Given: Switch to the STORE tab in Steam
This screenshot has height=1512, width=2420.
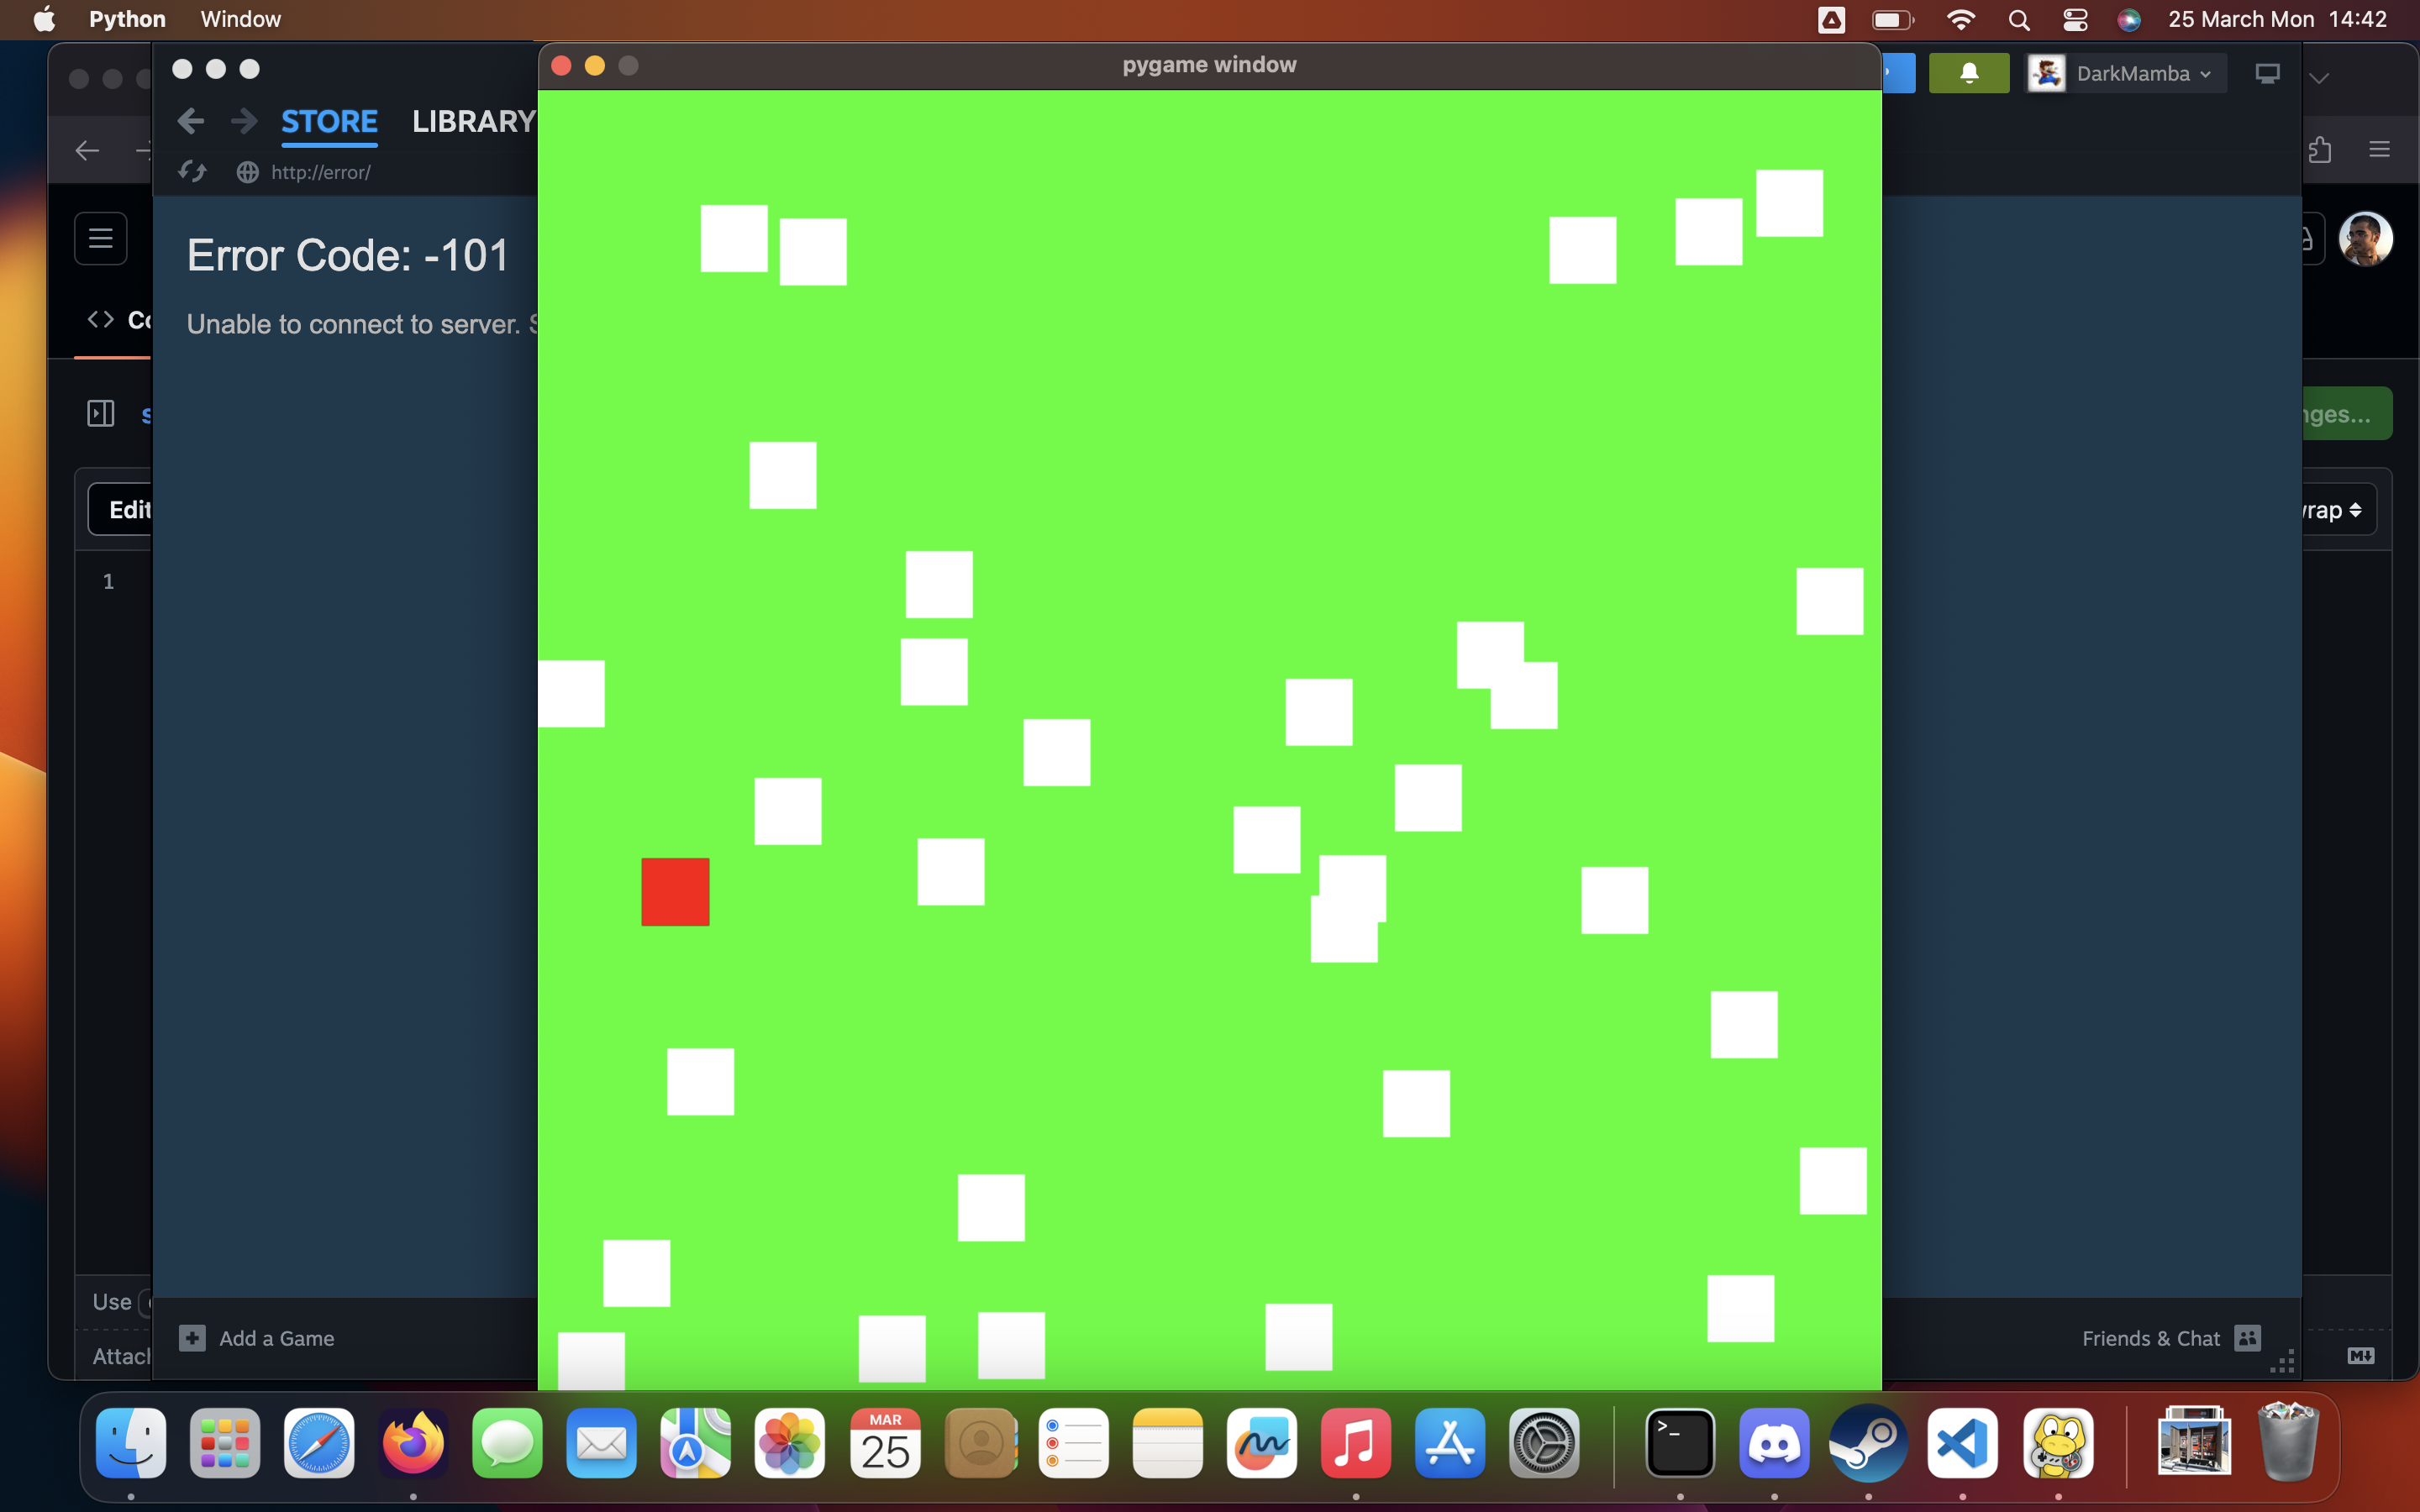Looking at the screenshot, I should click(x=329, y=121).
